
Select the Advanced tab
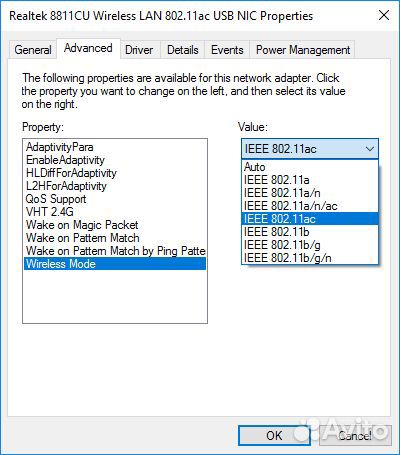[x=88, y=49]
